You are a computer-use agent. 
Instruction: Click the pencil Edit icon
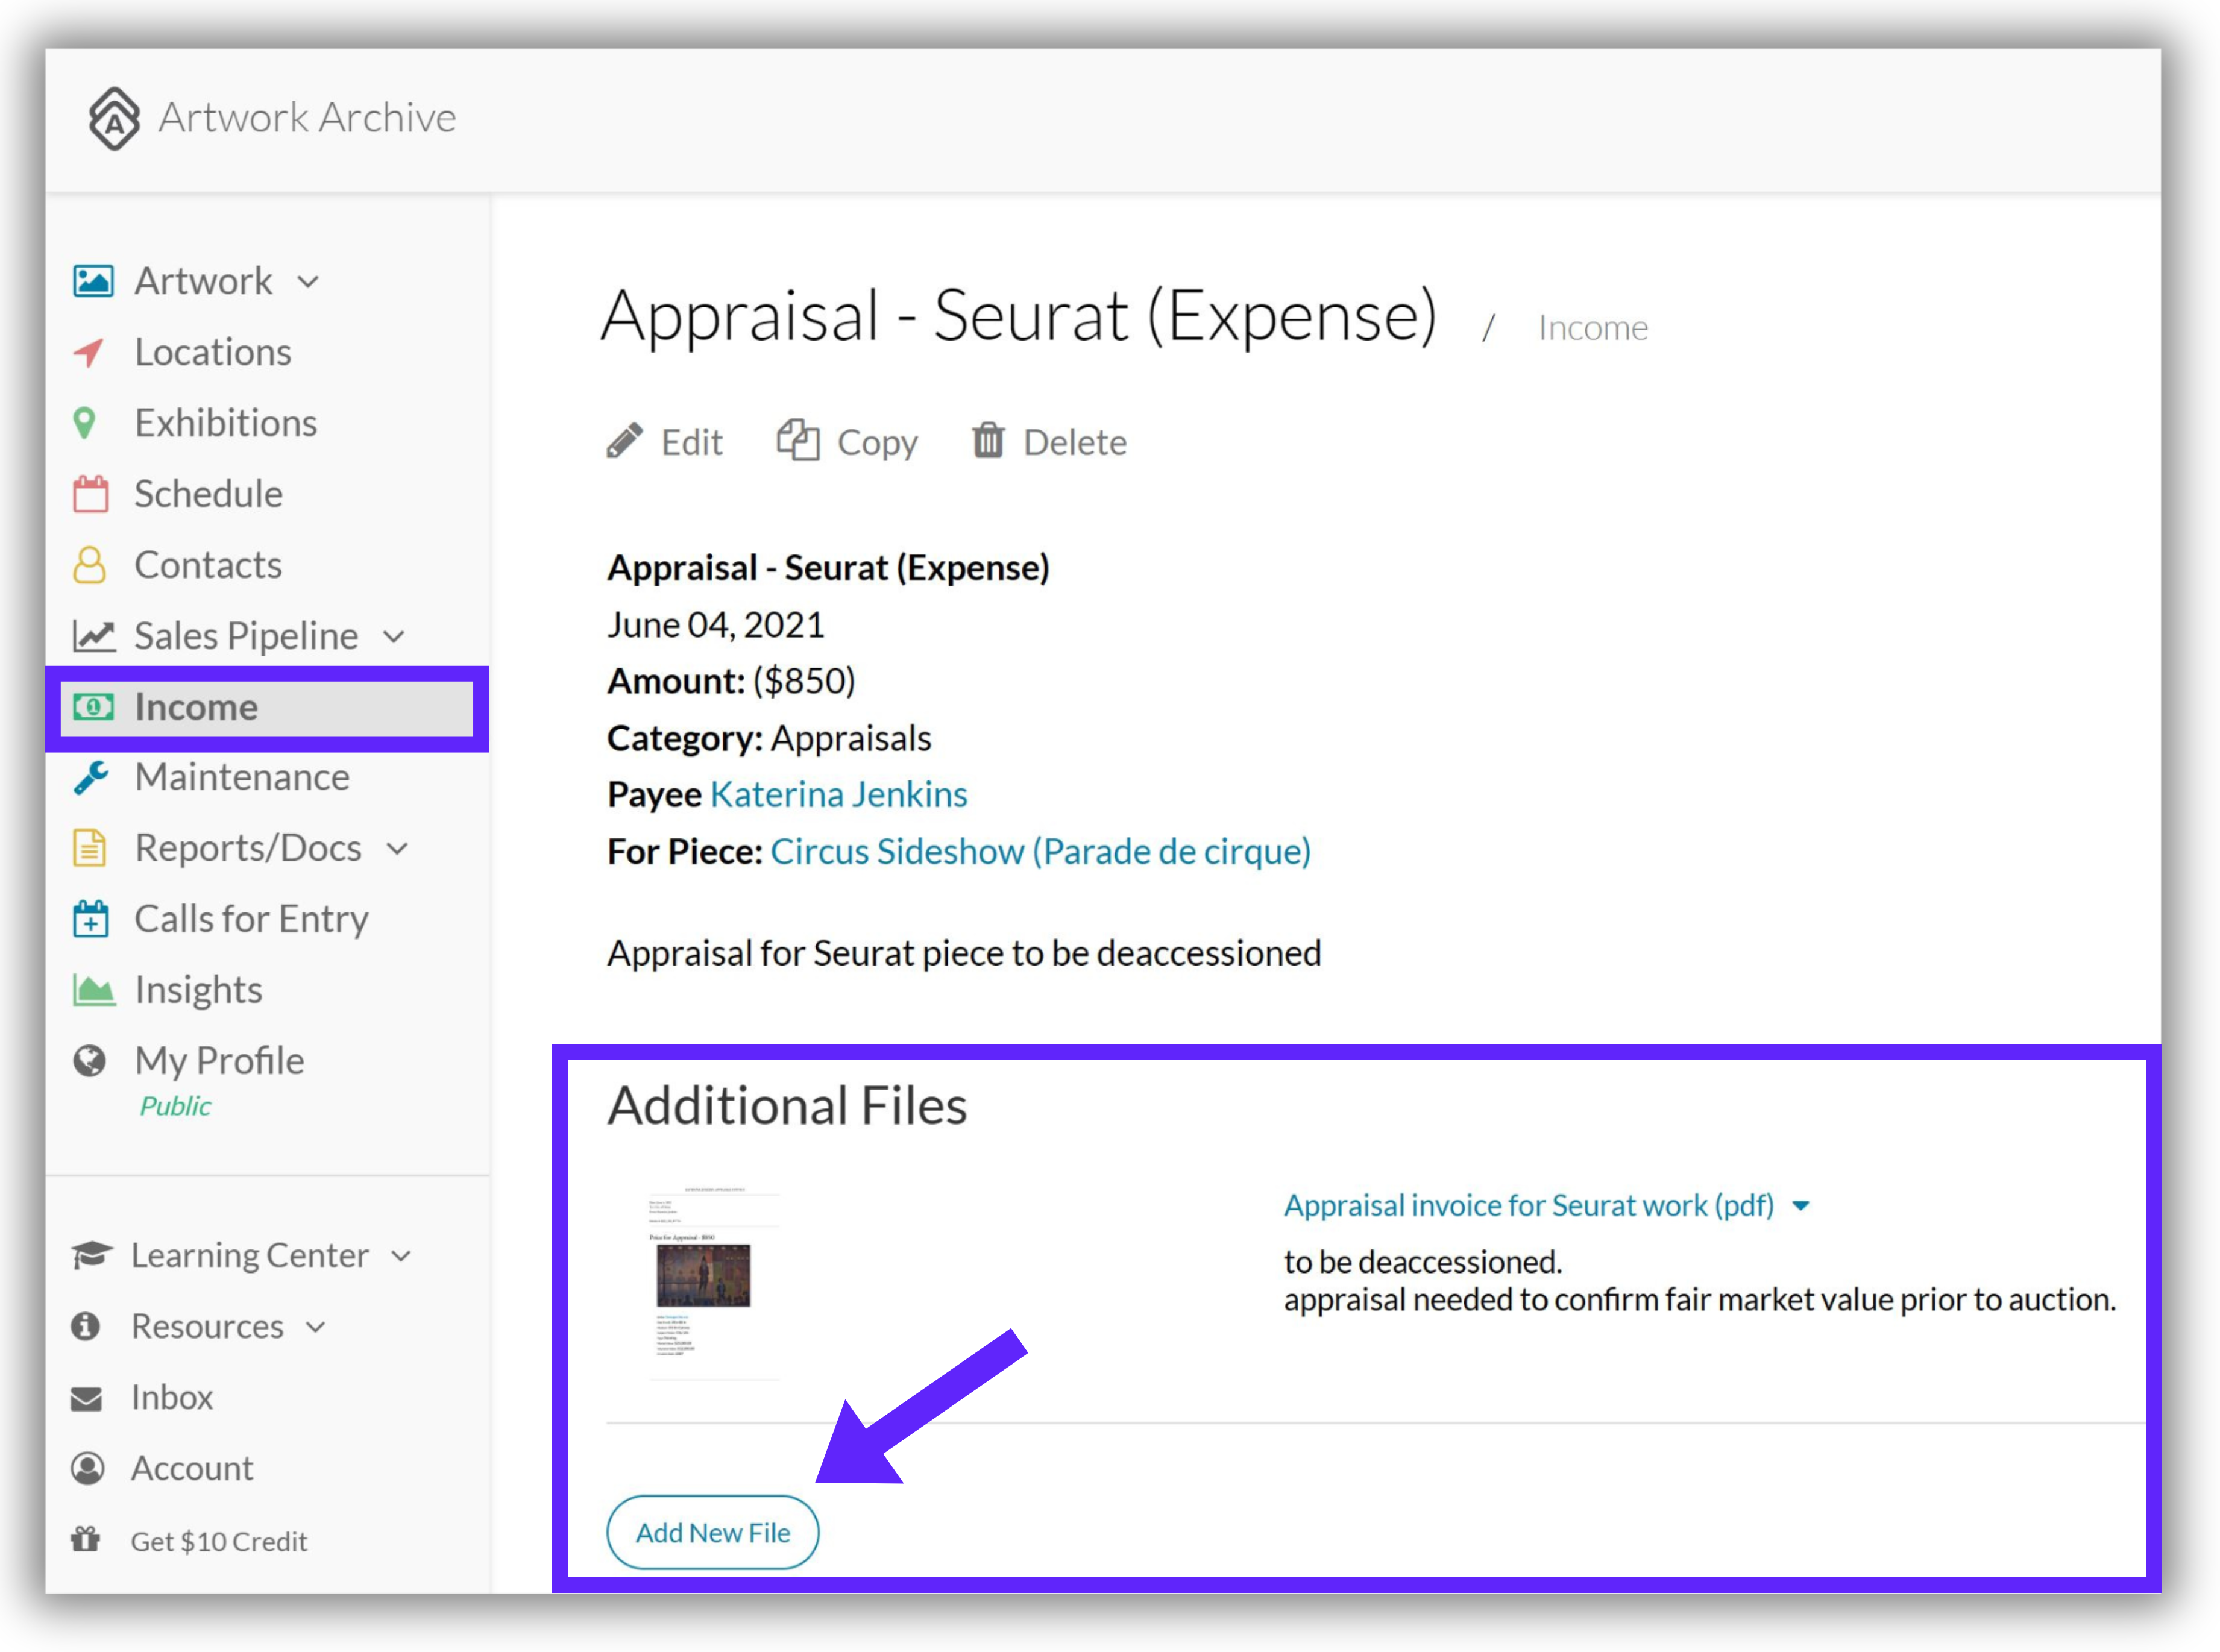pyautogui.click(x=625, y=441)
